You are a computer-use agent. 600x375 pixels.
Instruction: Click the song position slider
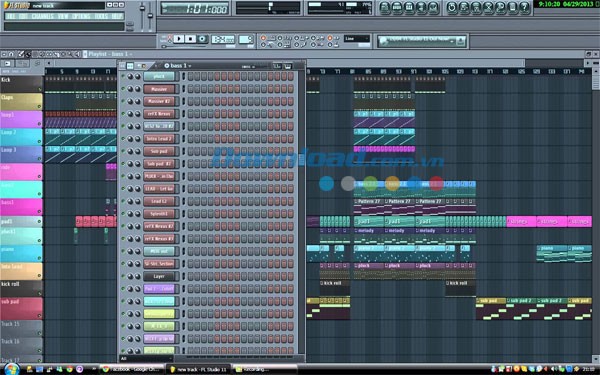pyautogui.click(x=184, y=46)
